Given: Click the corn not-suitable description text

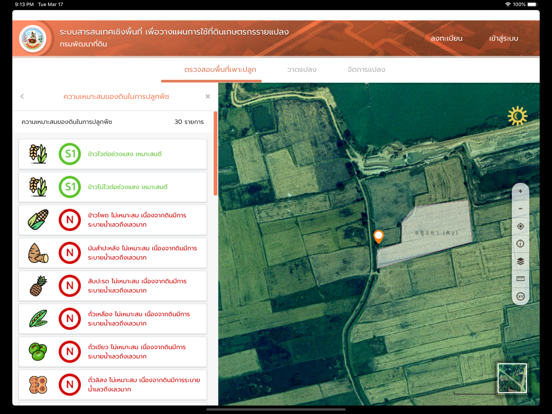Looking at the screenshot, I should pos(137,220).
